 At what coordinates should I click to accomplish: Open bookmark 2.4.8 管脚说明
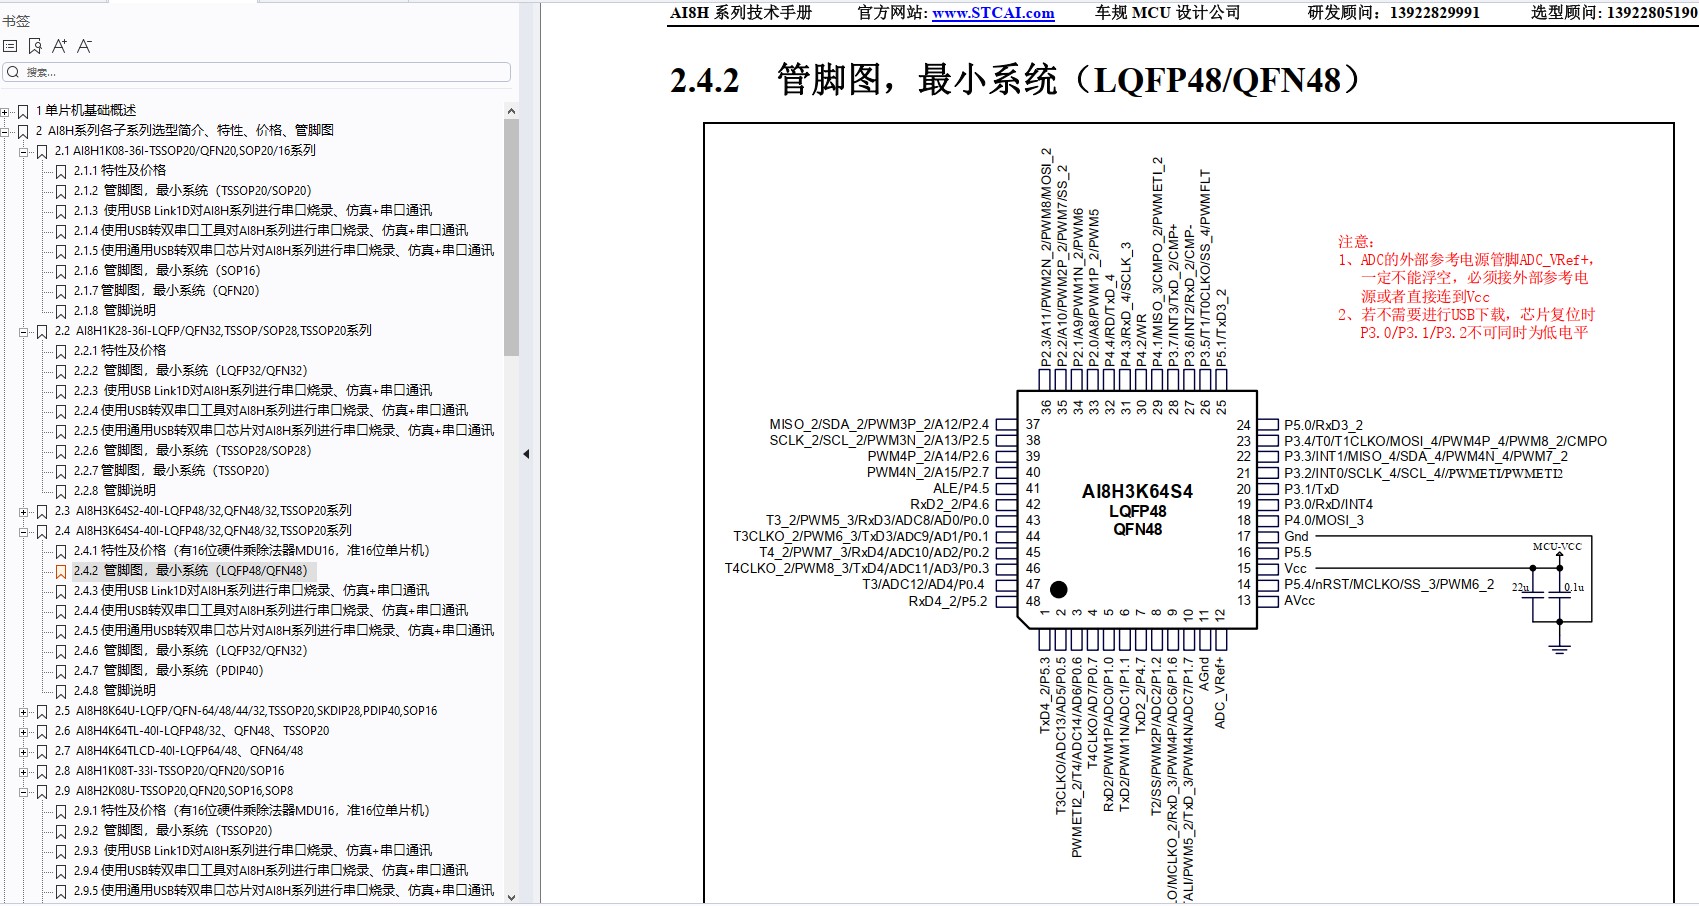click(x=115, y=690)
